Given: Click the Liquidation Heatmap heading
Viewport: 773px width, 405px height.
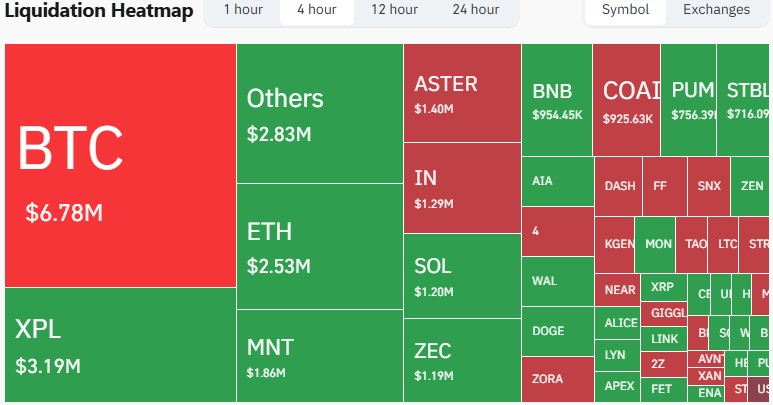Looking at the screenshot, I should (x=98, y=10).
